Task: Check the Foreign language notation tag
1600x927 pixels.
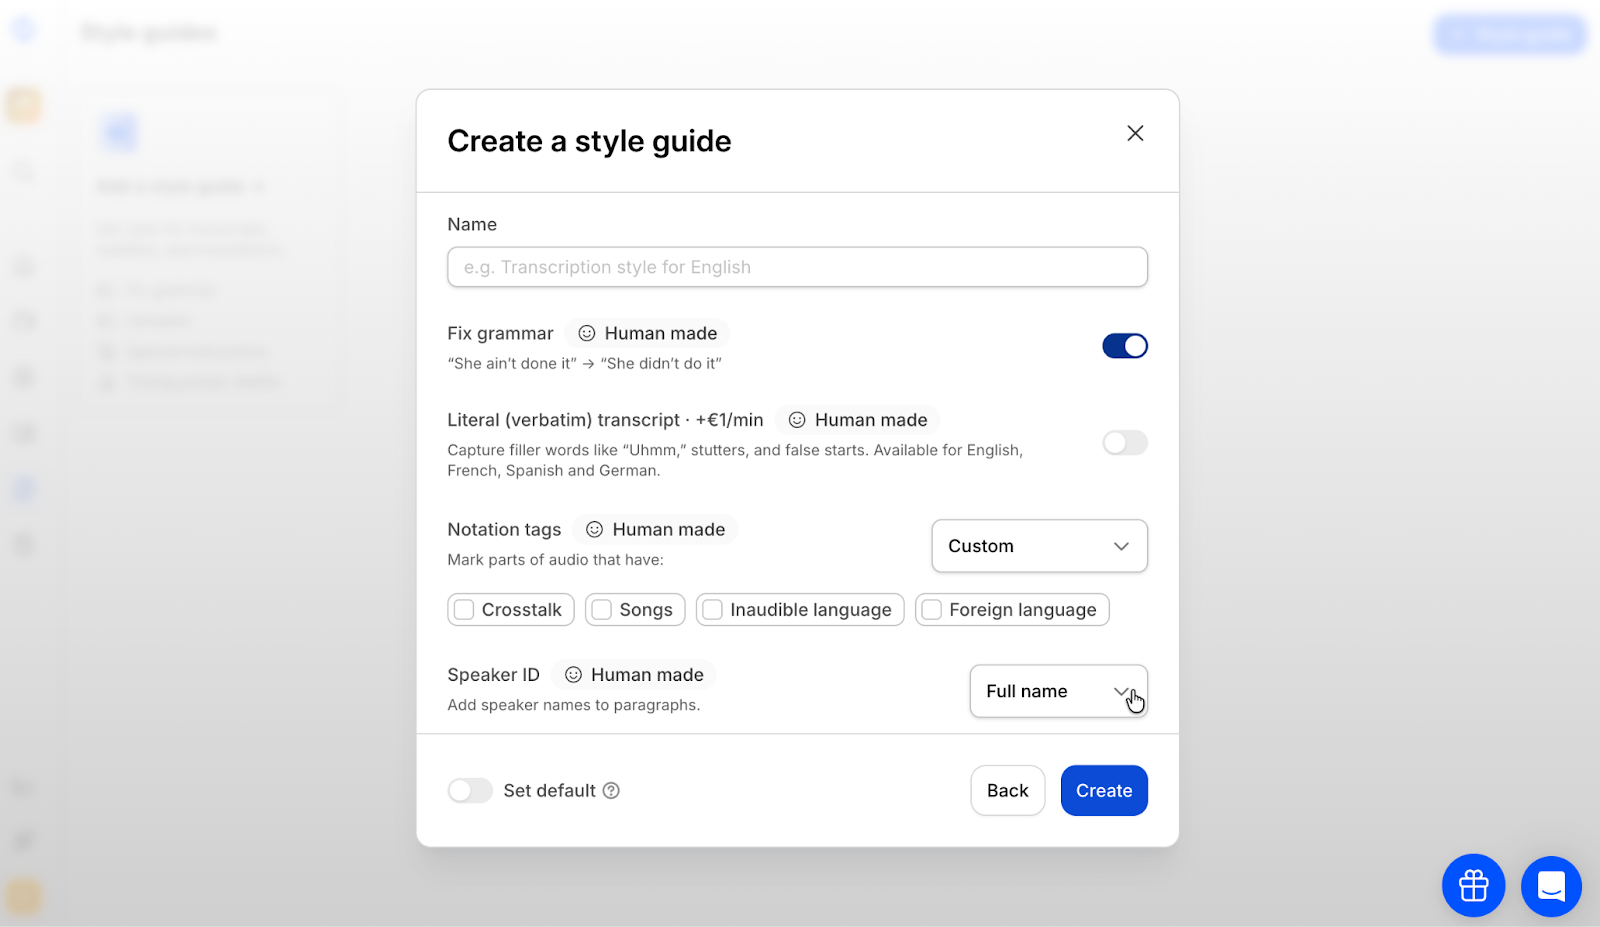Action: [931, 609]
